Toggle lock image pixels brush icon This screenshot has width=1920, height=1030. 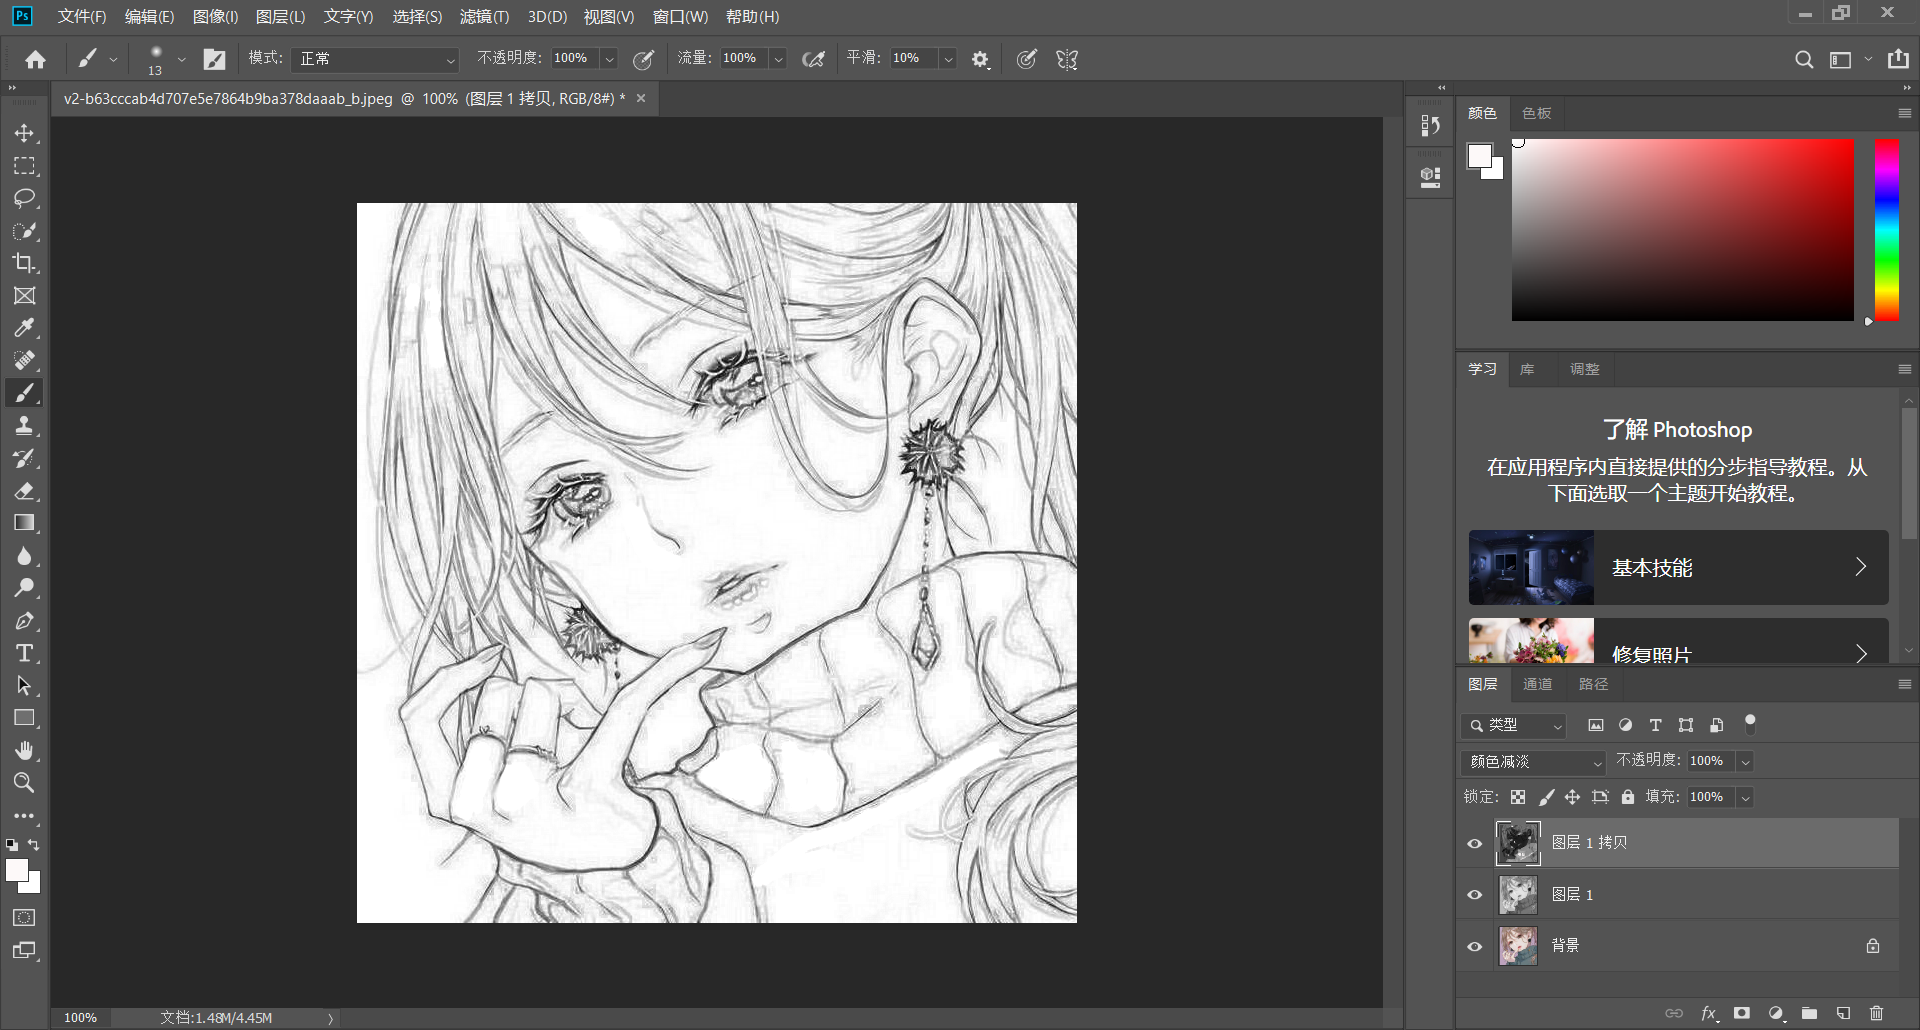tap(1546, 797)
